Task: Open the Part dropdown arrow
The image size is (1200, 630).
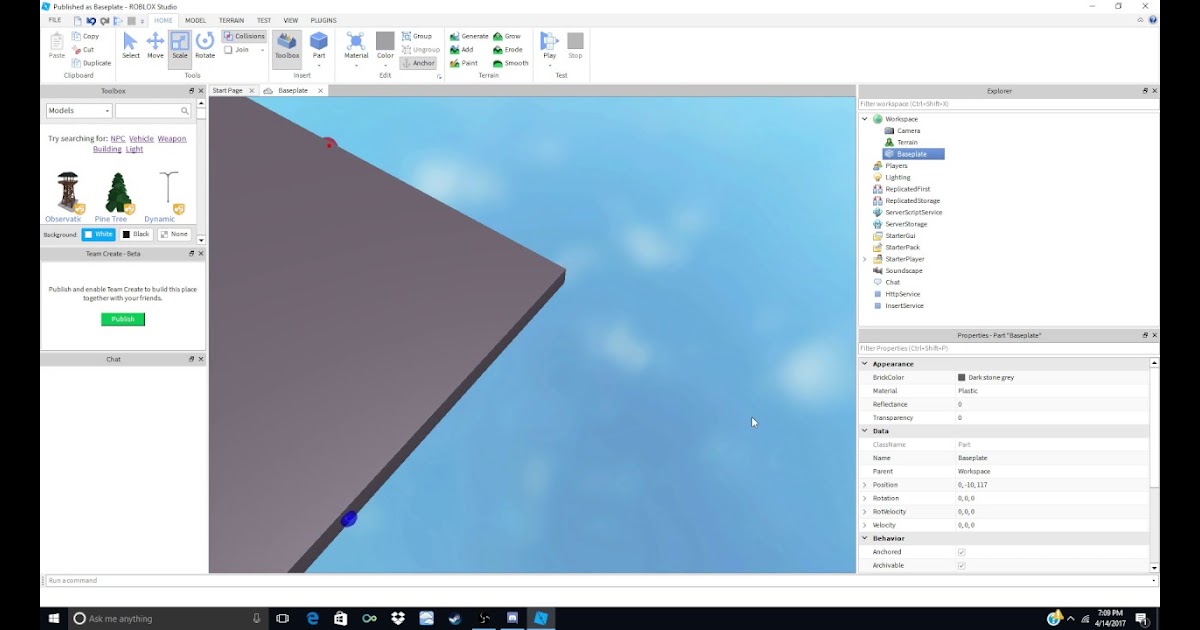Action: (319, 64)
